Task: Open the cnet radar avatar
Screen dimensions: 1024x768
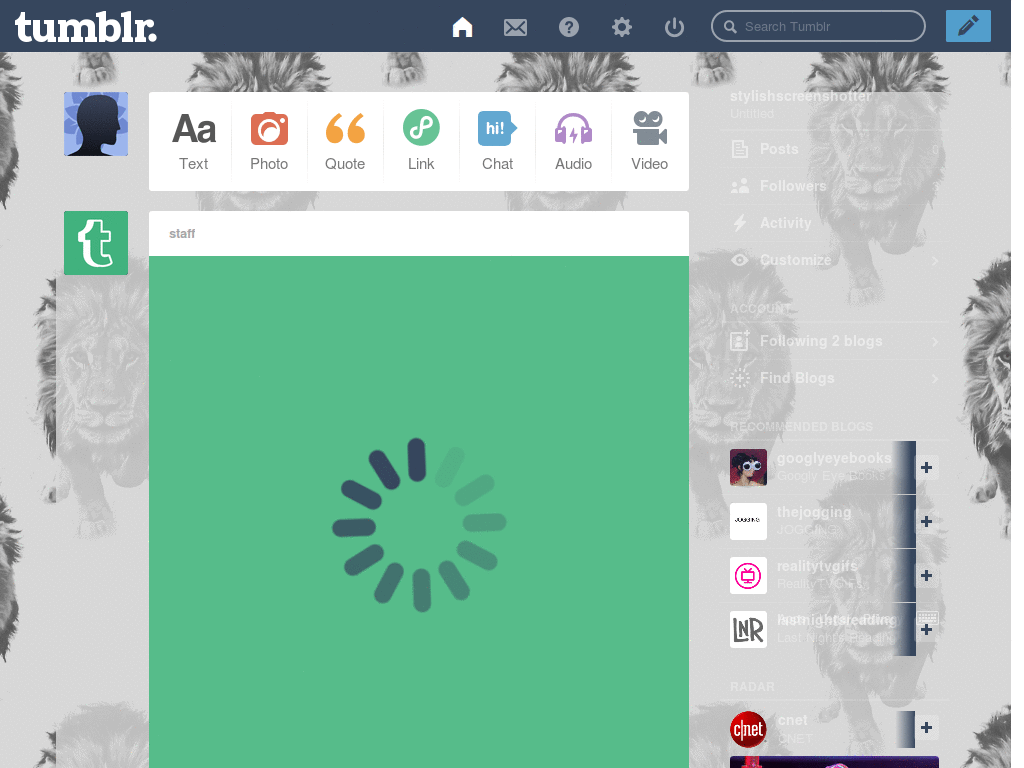Action: [748, 729]
